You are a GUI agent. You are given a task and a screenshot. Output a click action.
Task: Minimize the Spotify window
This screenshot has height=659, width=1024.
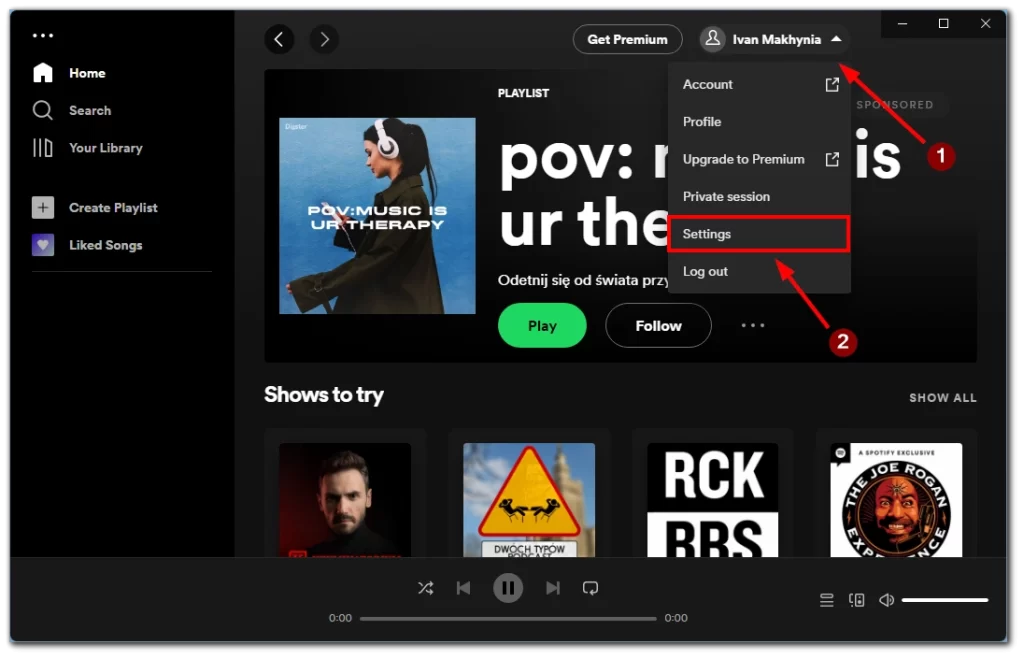coord(903,24)
